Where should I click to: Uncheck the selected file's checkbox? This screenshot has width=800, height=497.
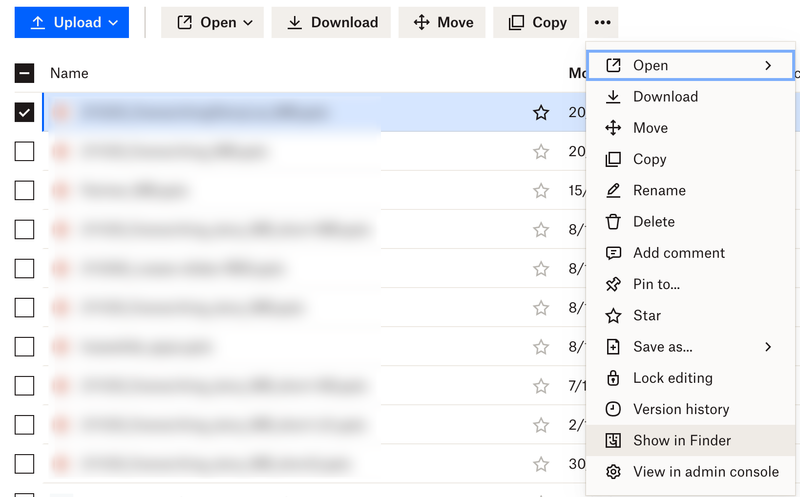click(x=24, y=112)
